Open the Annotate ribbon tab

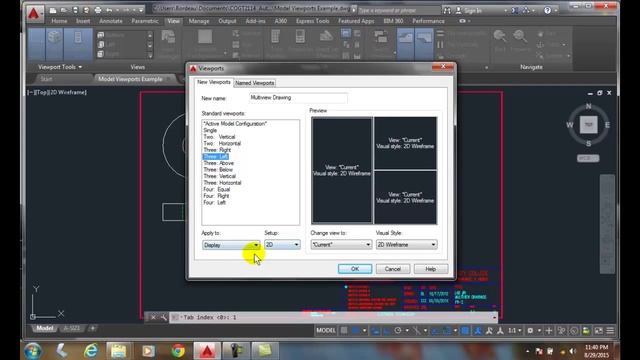coord(111,21)
